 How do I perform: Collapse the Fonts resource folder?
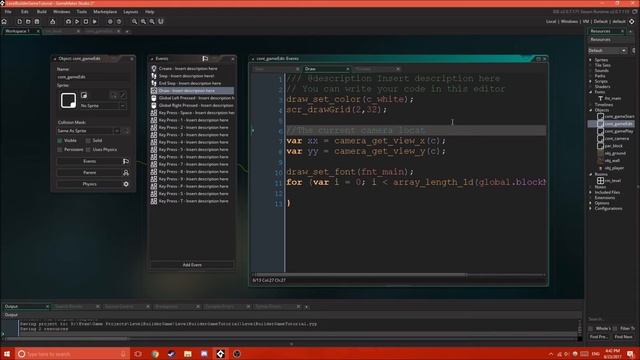591,92
